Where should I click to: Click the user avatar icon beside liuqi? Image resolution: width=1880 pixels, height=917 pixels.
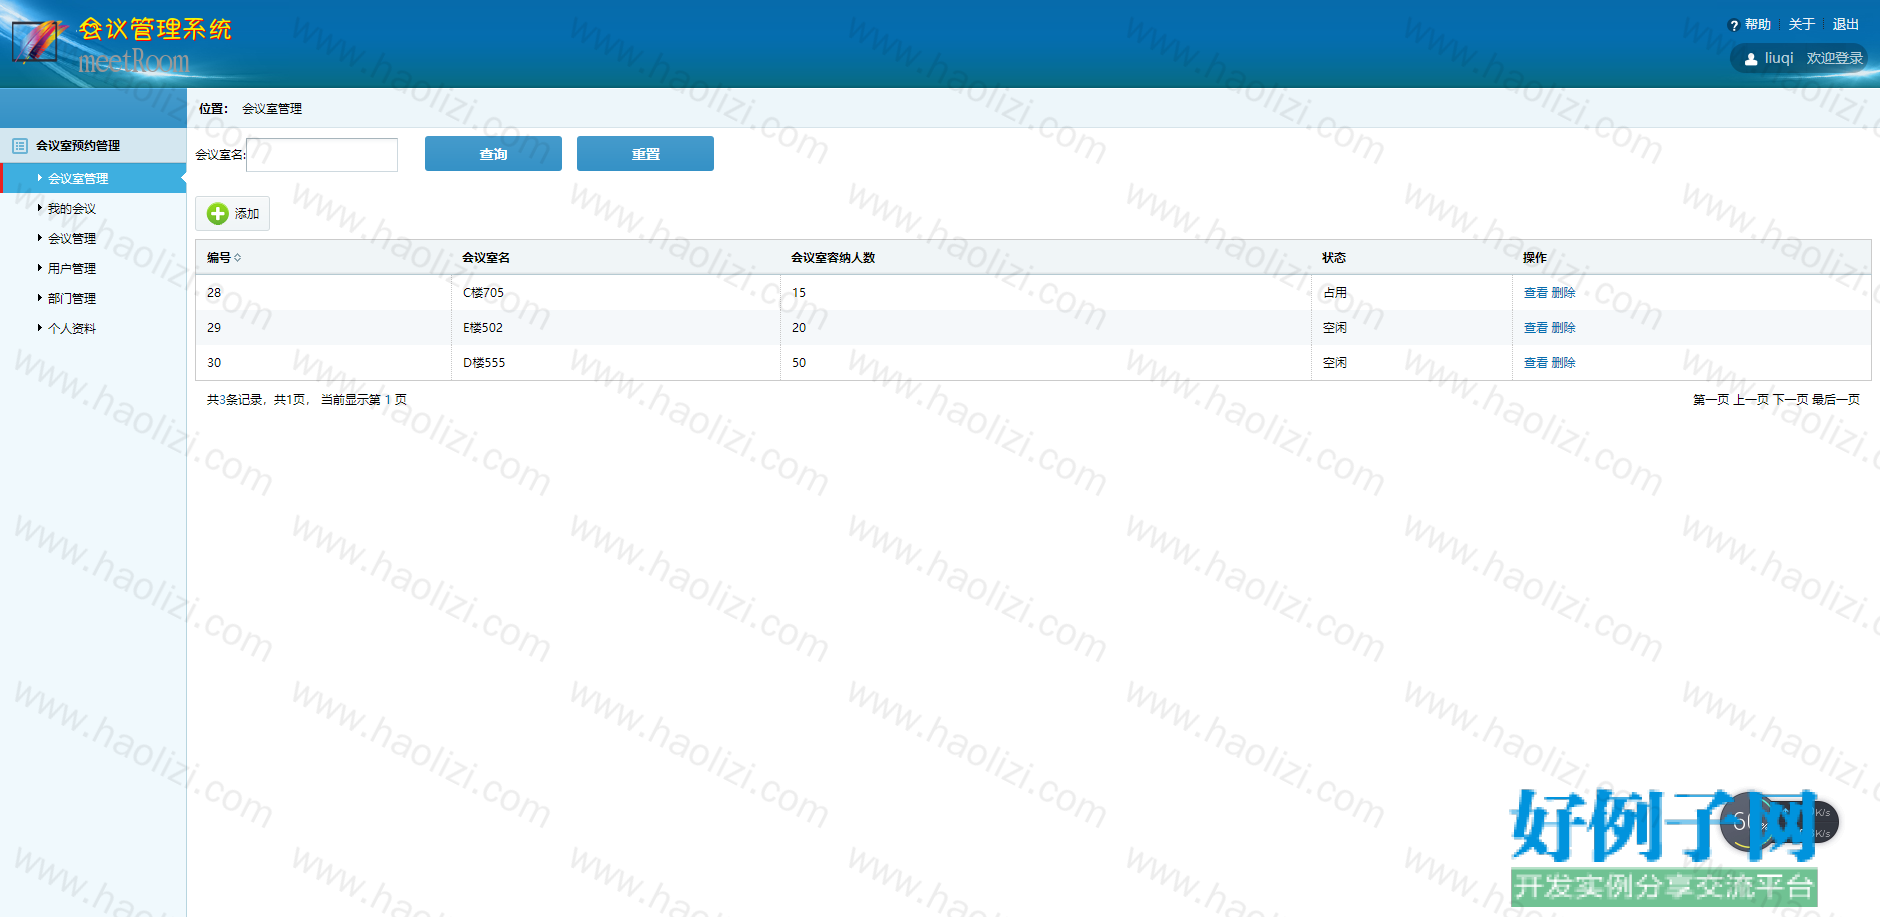tap(1751, 59)
